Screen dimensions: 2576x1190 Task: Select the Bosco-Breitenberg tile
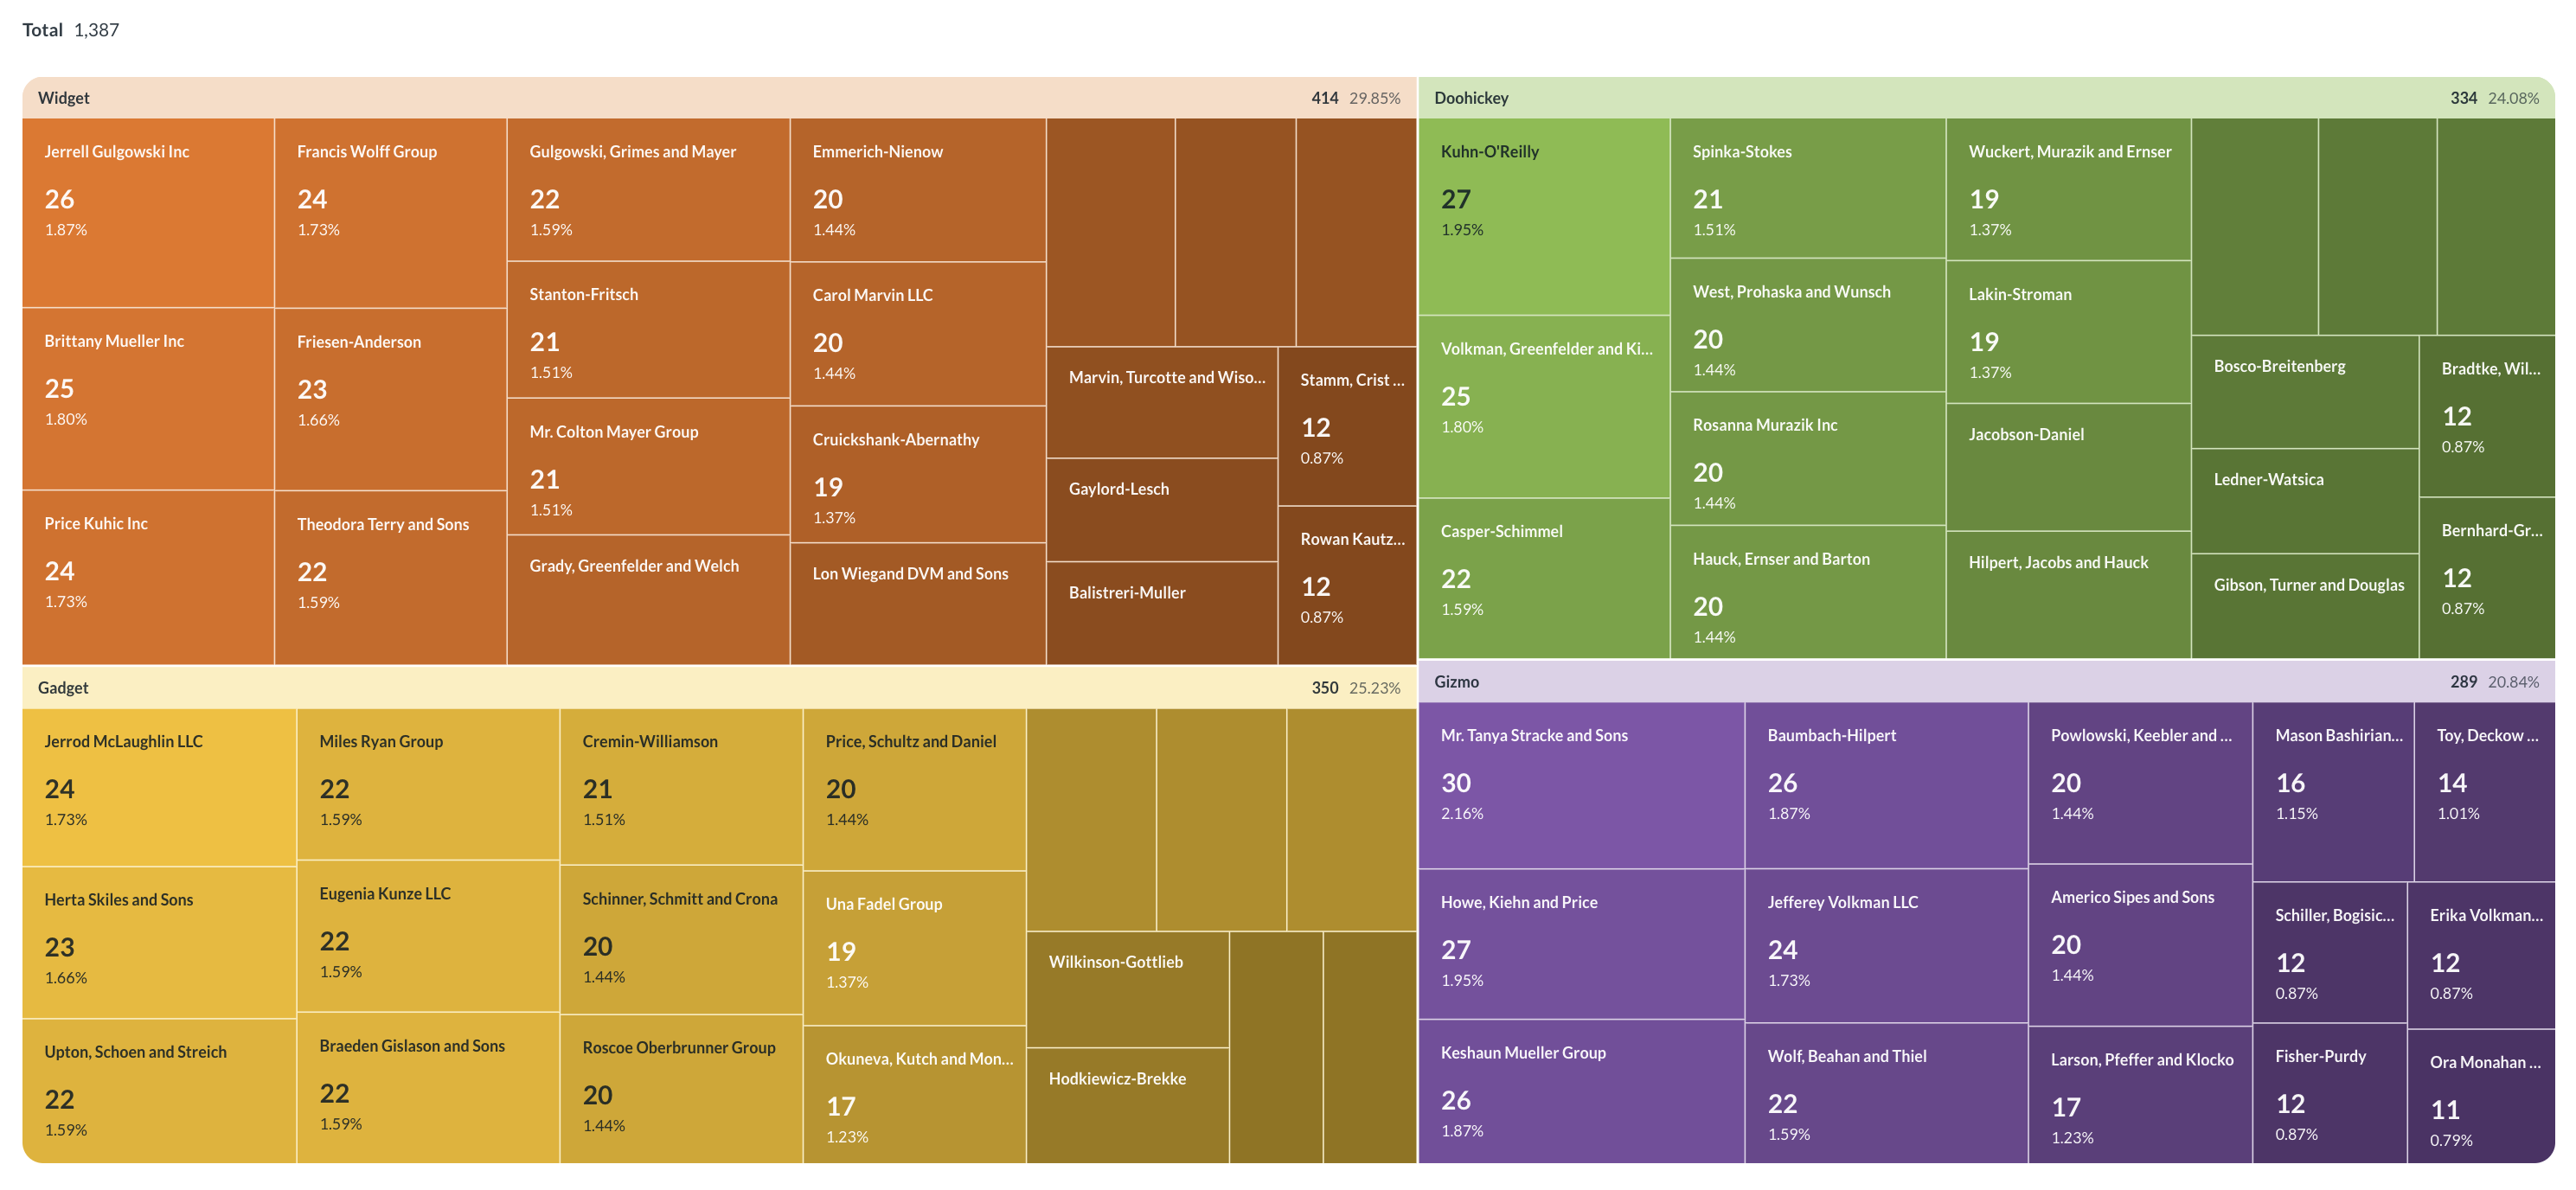(x=2305, y=392)
